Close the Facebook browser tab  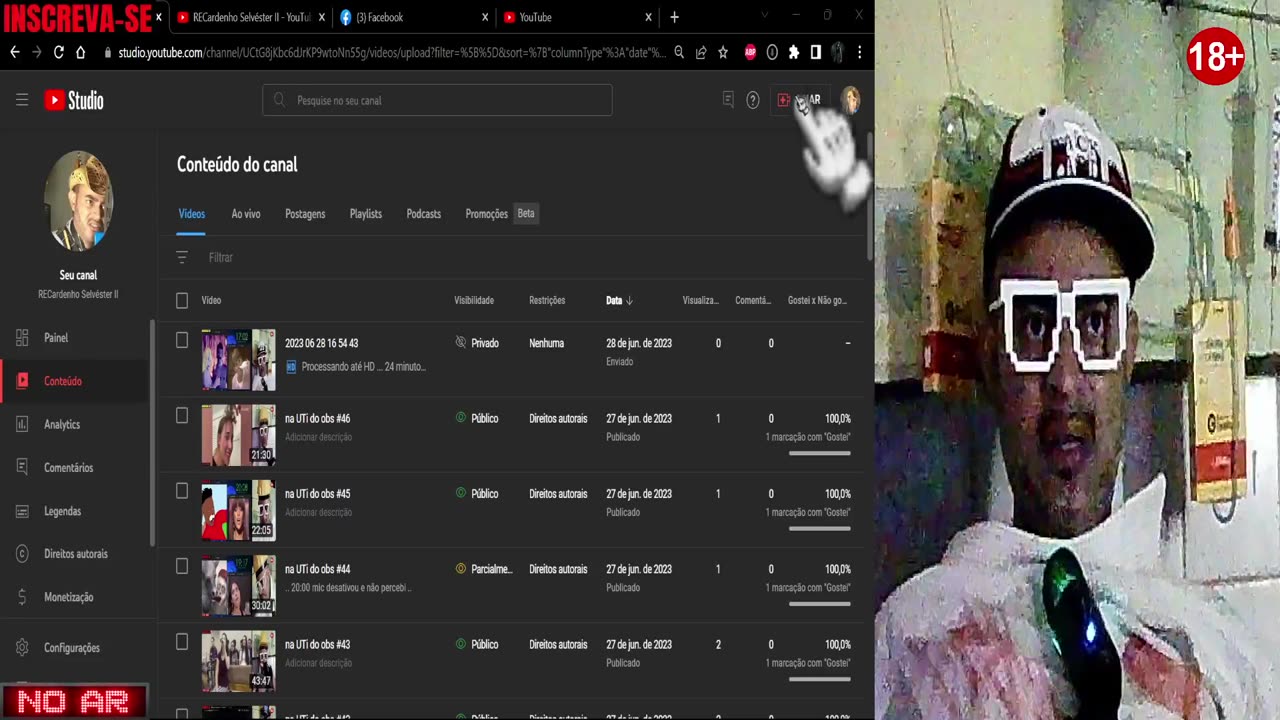(485, 17)
